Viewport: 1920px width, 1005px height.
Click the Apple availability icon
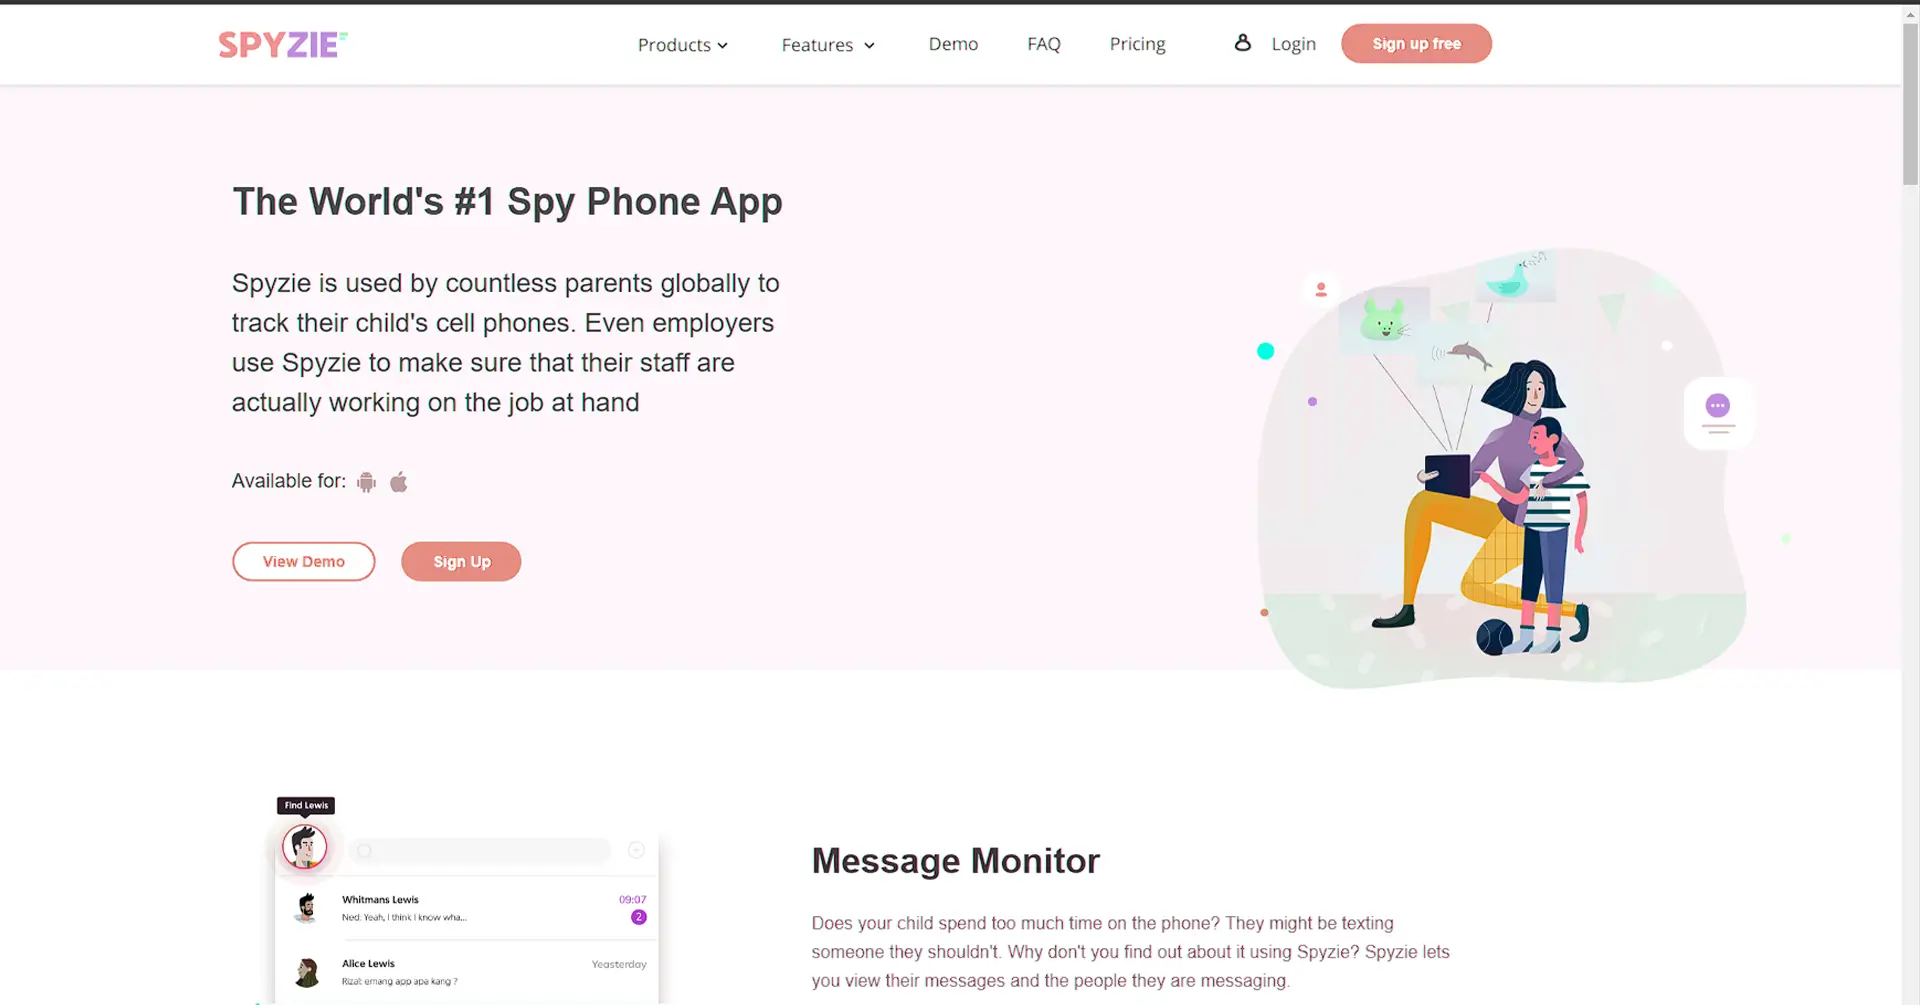pos(399,482)
